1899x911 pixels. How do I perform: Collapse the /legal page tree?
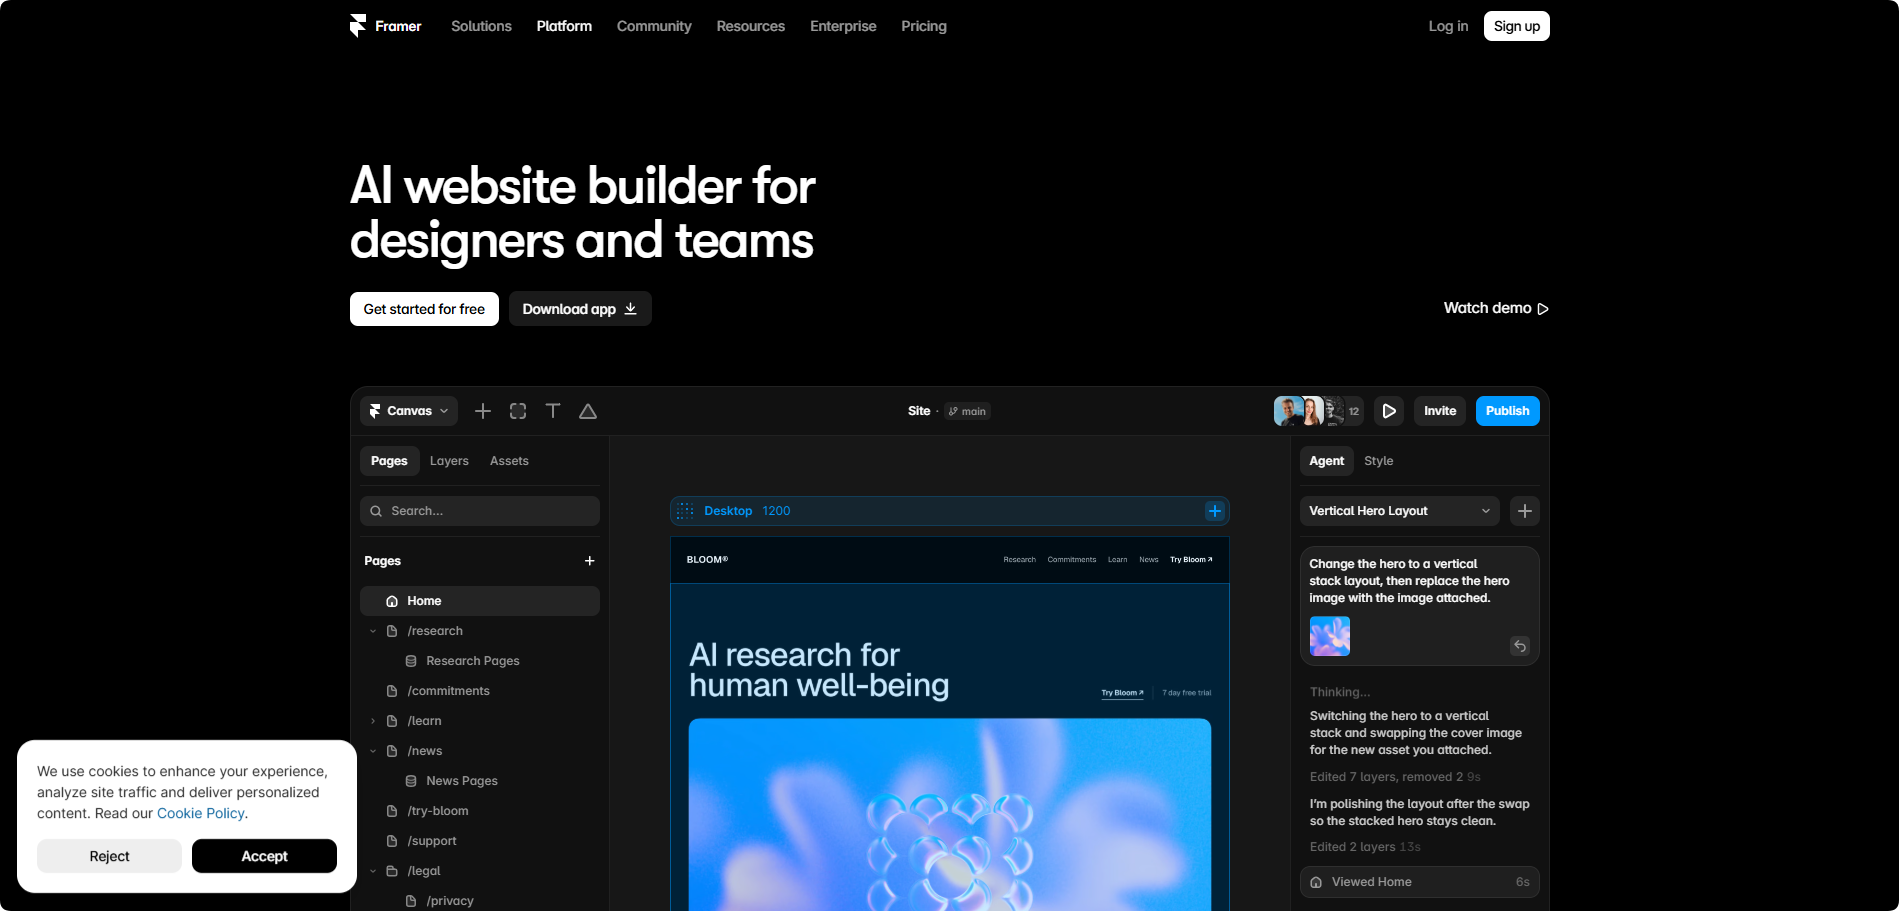click(x=373, y=871)
